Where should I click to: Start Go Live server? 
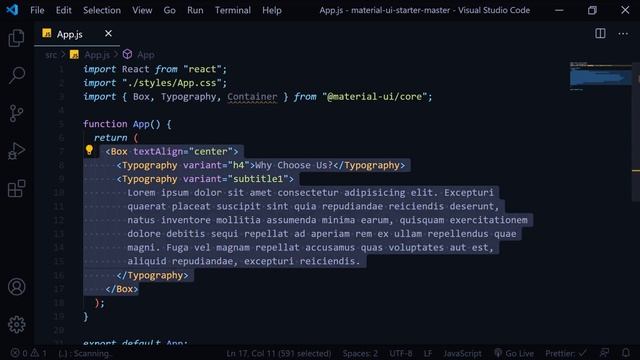(x=514, y=353)
